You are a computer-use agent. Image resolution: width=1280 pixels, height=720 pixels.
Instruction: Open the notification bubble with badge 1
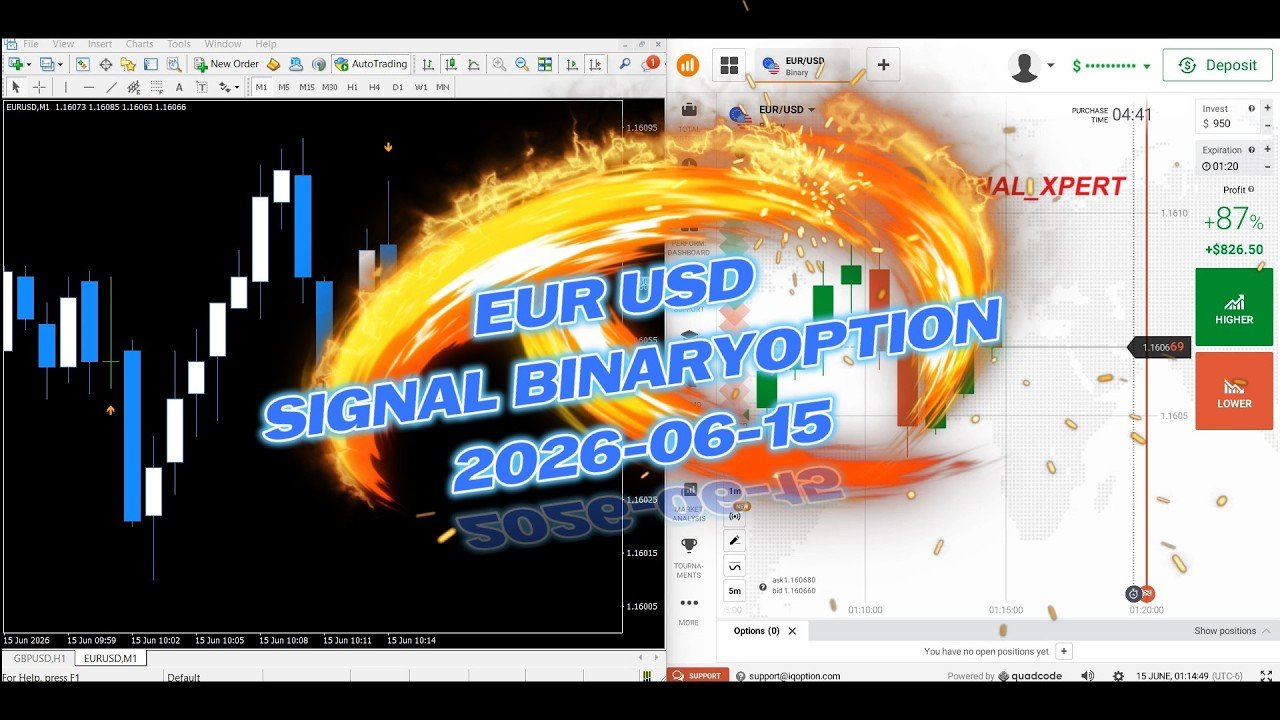coord(650,63)
